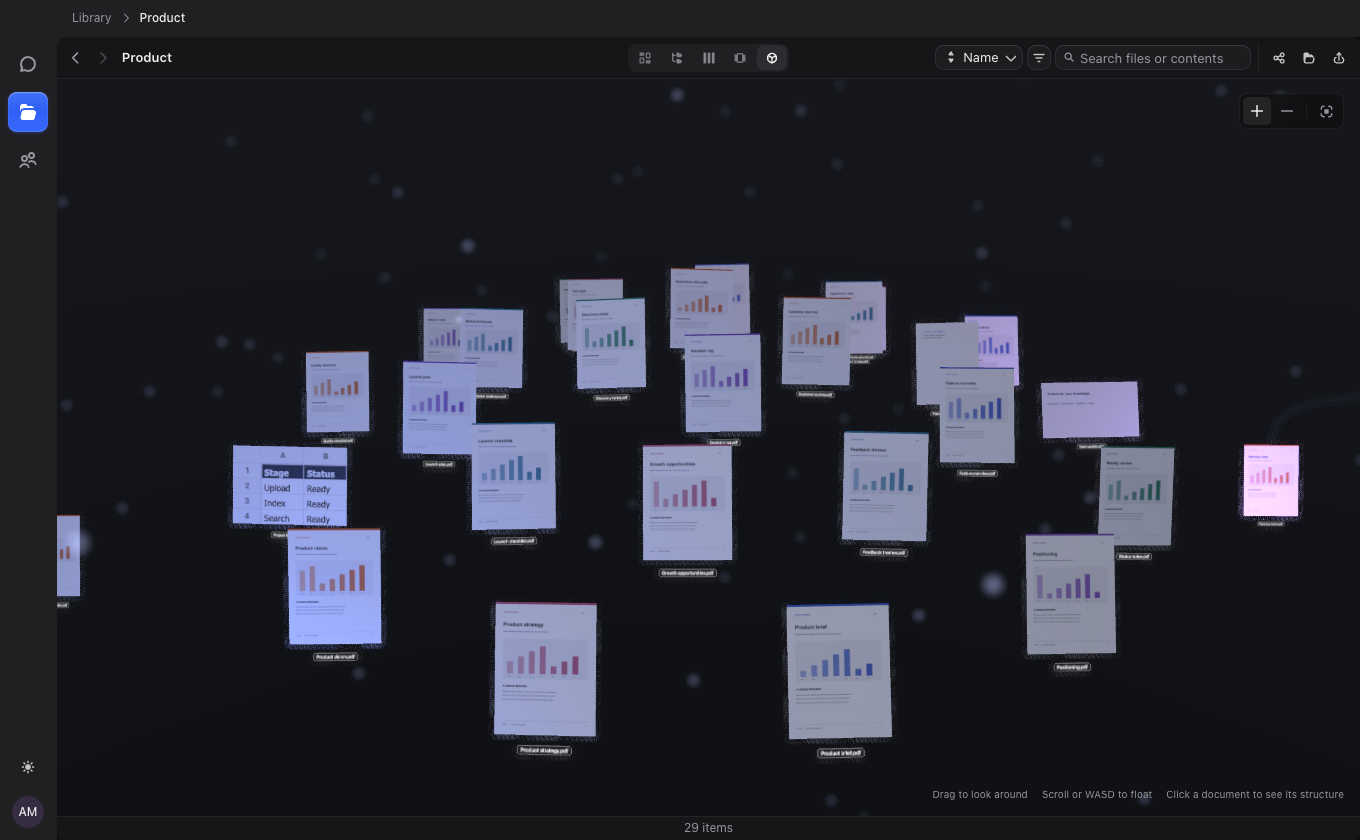Switch to columns view layout
This screenshot has width=1360, height=840.
coord(709,58)
